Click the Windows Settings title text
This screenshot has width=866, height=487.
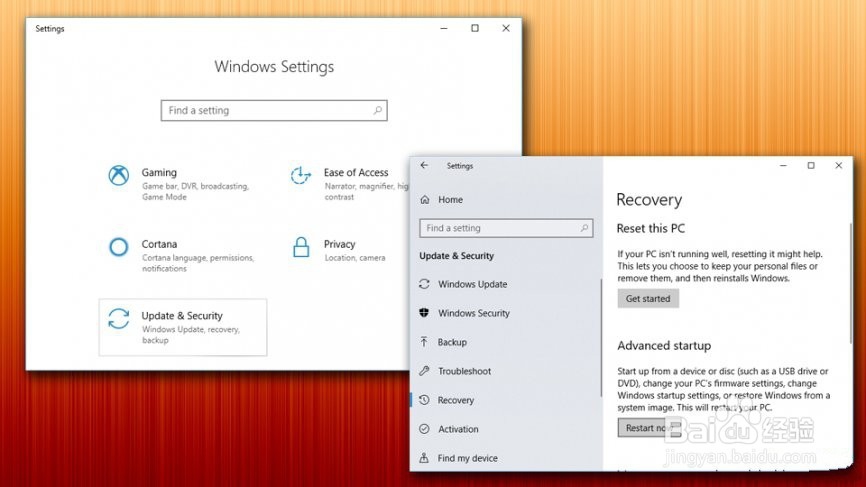coord(274,67)
